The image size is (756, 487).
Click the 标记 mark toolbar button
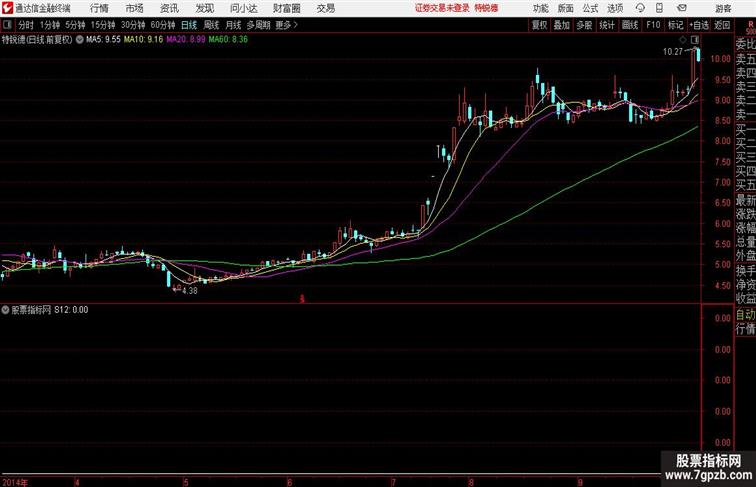[675, 25]
